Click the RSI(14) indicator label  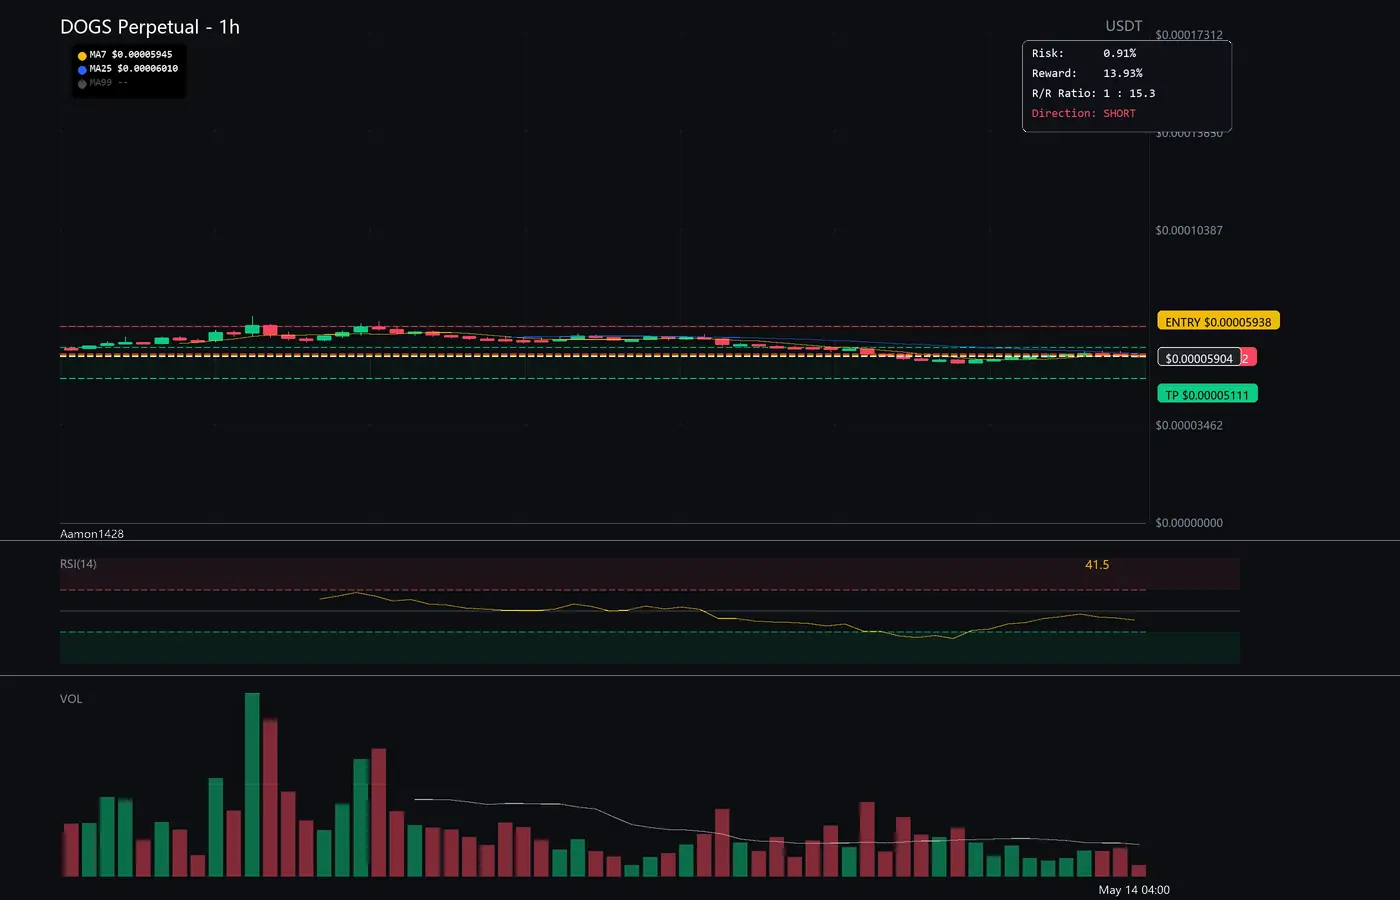click(78, 564)
